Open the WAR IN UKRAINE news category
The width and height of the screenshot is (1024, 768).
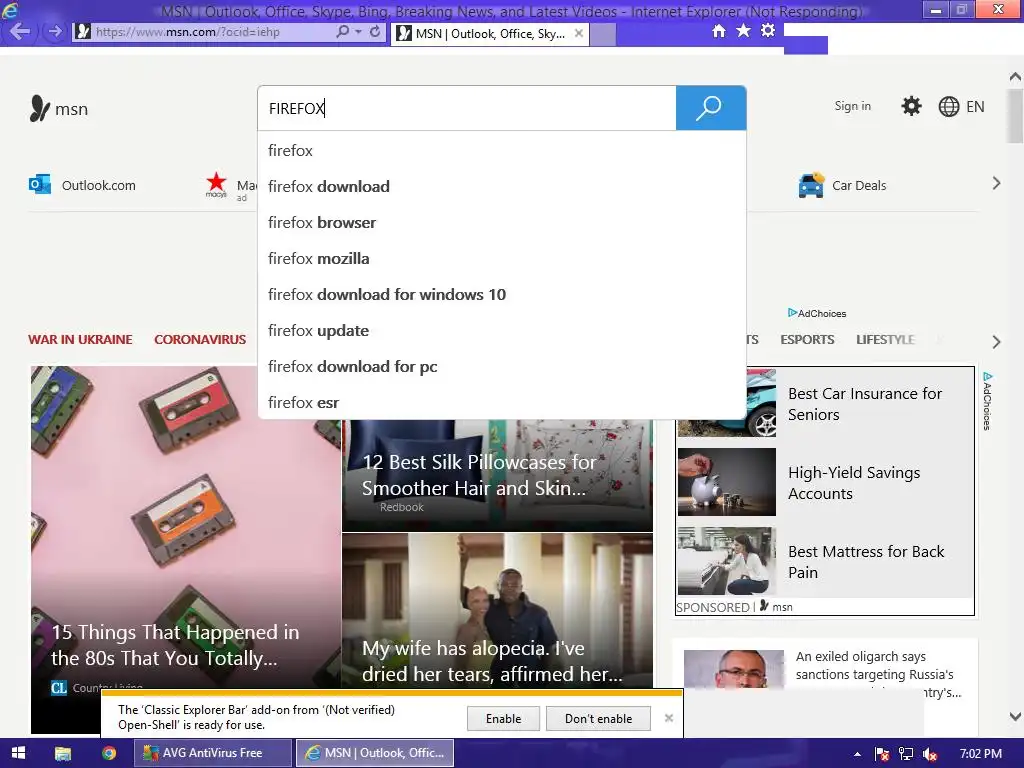(x=80, y=340)
